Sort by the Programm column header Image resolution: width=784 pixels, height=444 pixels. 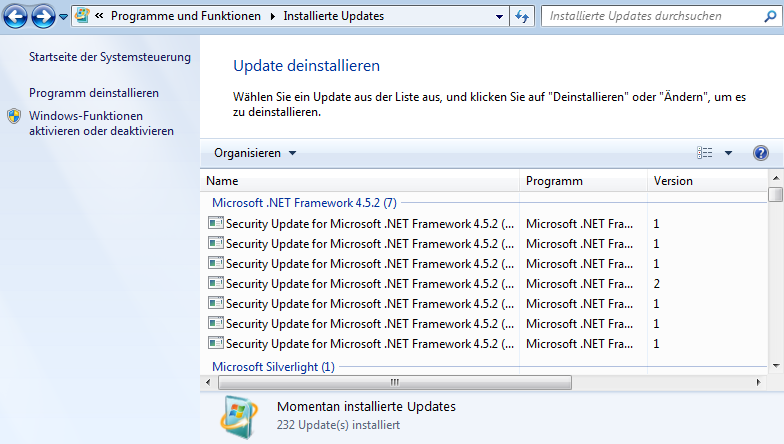click(584, 181)
